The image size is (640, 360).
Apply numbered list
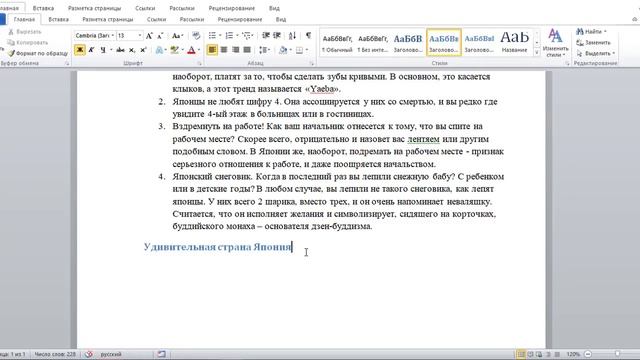click(229, 36)
